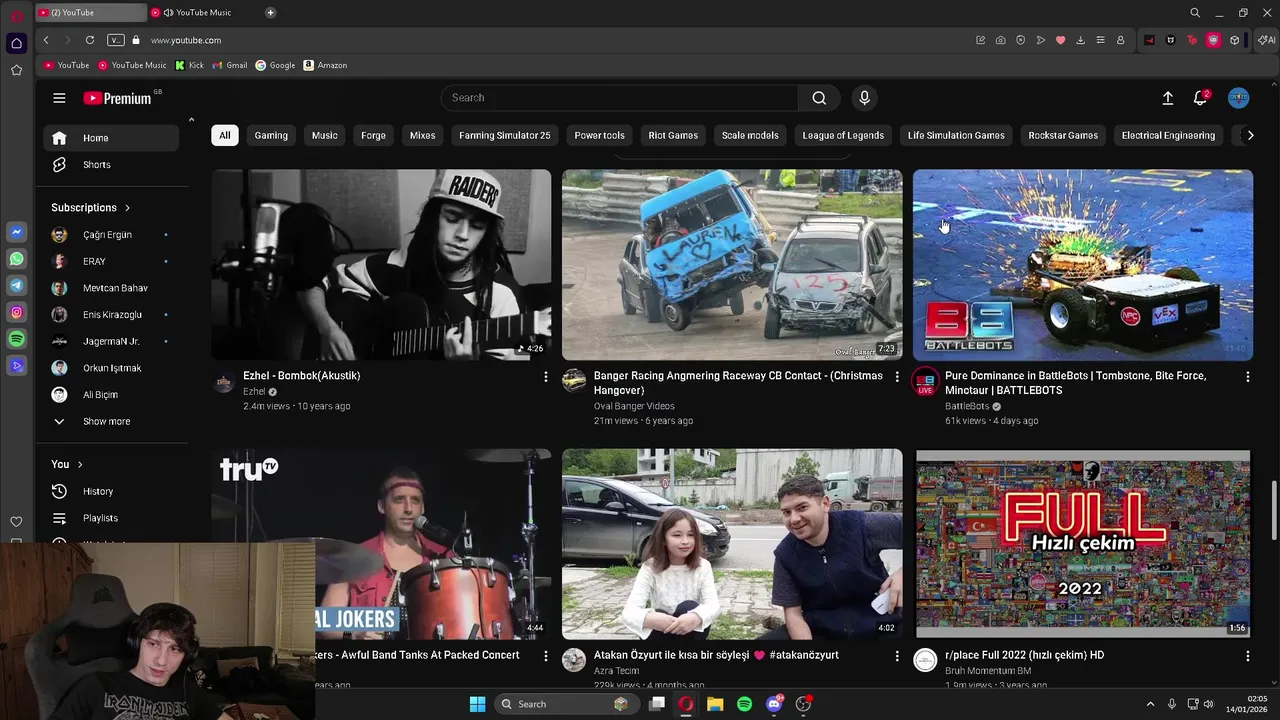This screenshot has height=720, width=1280.
Task: Expand the You section chevron
Action: point(80,464)
